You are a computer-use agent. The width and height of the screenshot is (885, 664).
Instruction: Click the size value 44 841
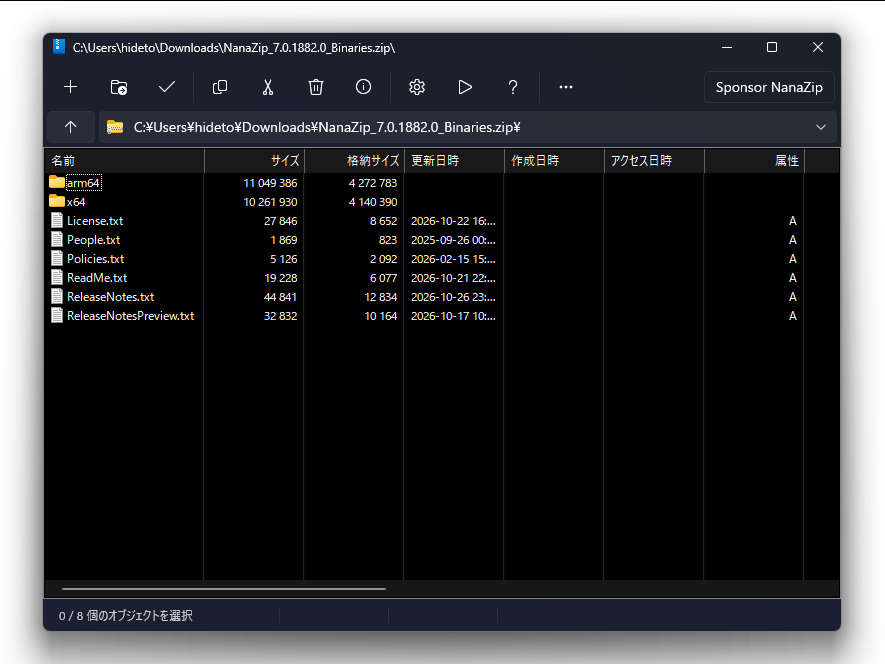click(281, 297)
